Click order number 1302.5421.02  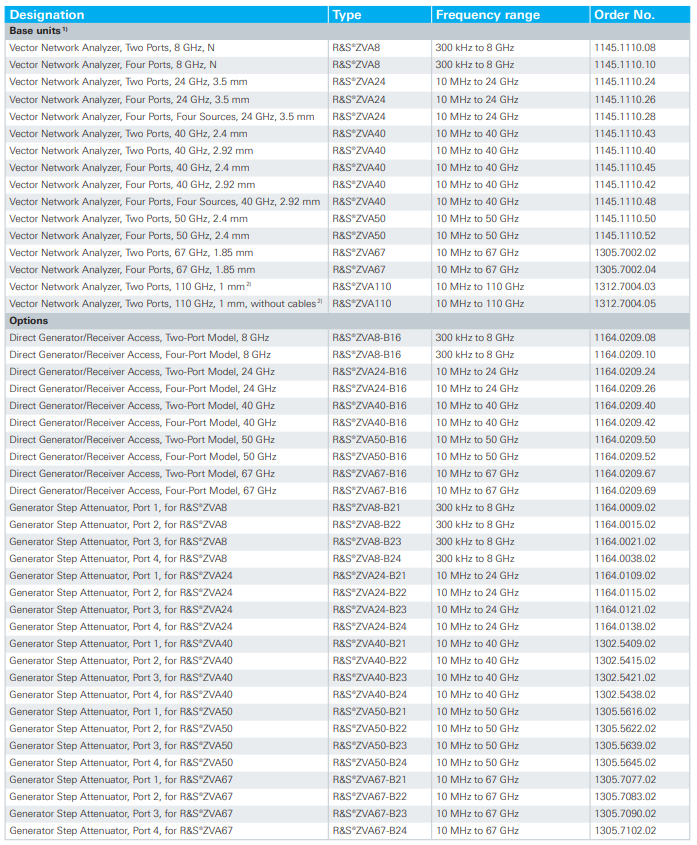(x=625, y=678)
